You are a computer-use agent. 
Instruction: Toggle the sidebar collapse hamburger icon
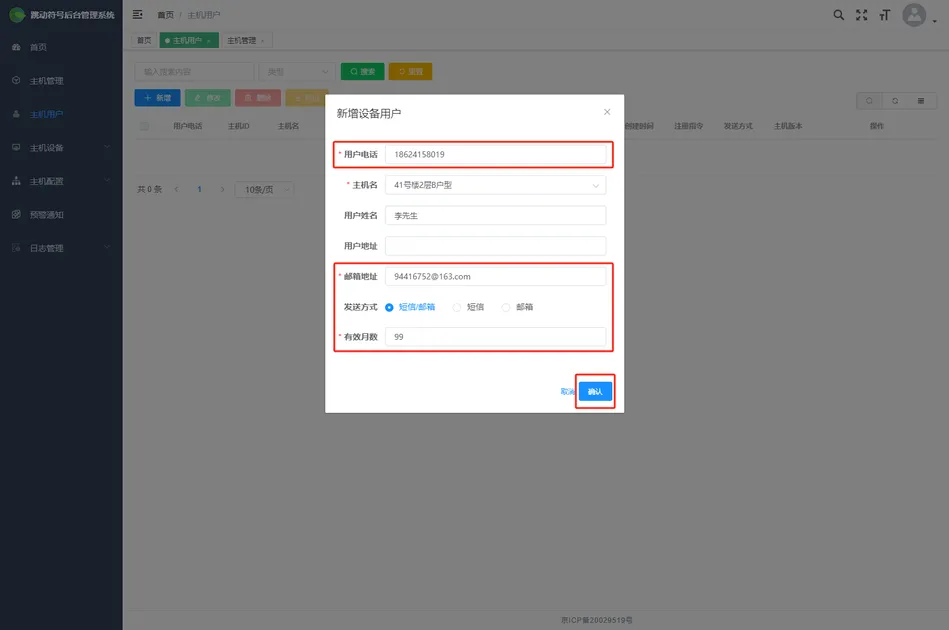(x=137, y=15)
